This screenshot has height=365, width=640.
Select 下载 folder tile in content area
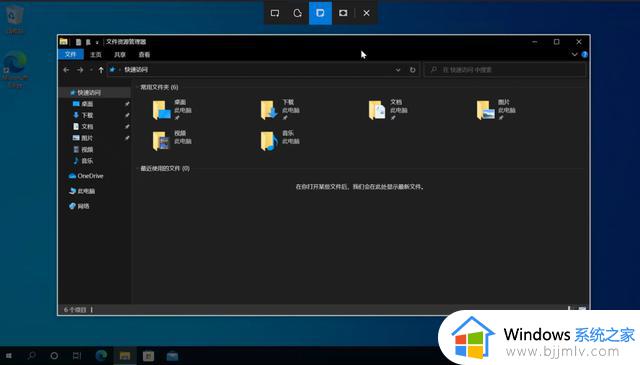[x=280, y=110]
